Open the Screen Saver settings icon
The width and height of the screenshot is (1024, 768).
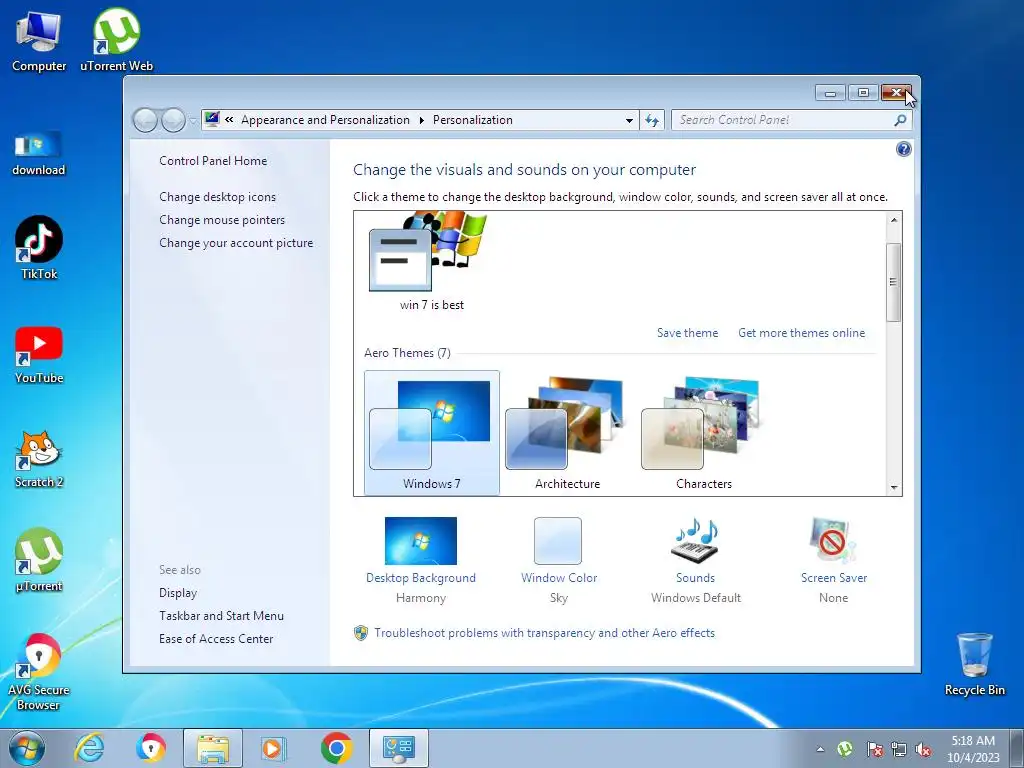[833, 541]
